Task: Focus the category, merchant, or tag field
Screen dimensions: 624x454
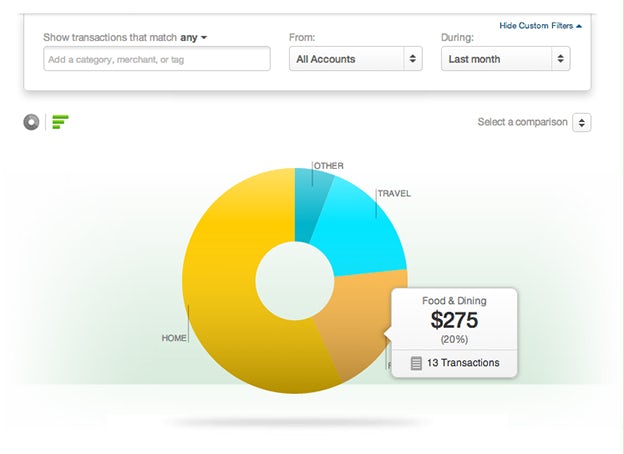Action: tap(157, 59)
